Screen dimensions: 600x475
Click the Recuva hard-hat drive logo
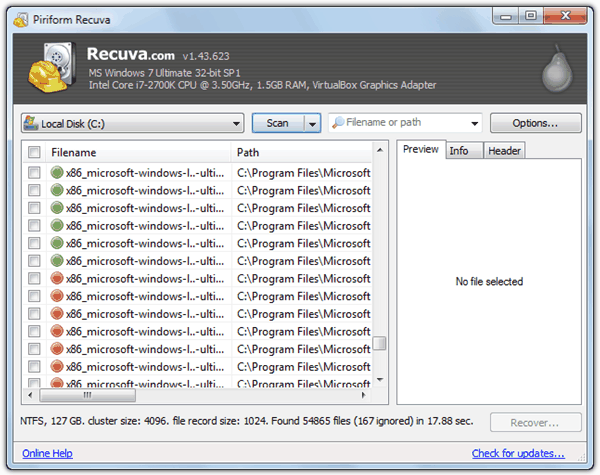coord(52,67)
